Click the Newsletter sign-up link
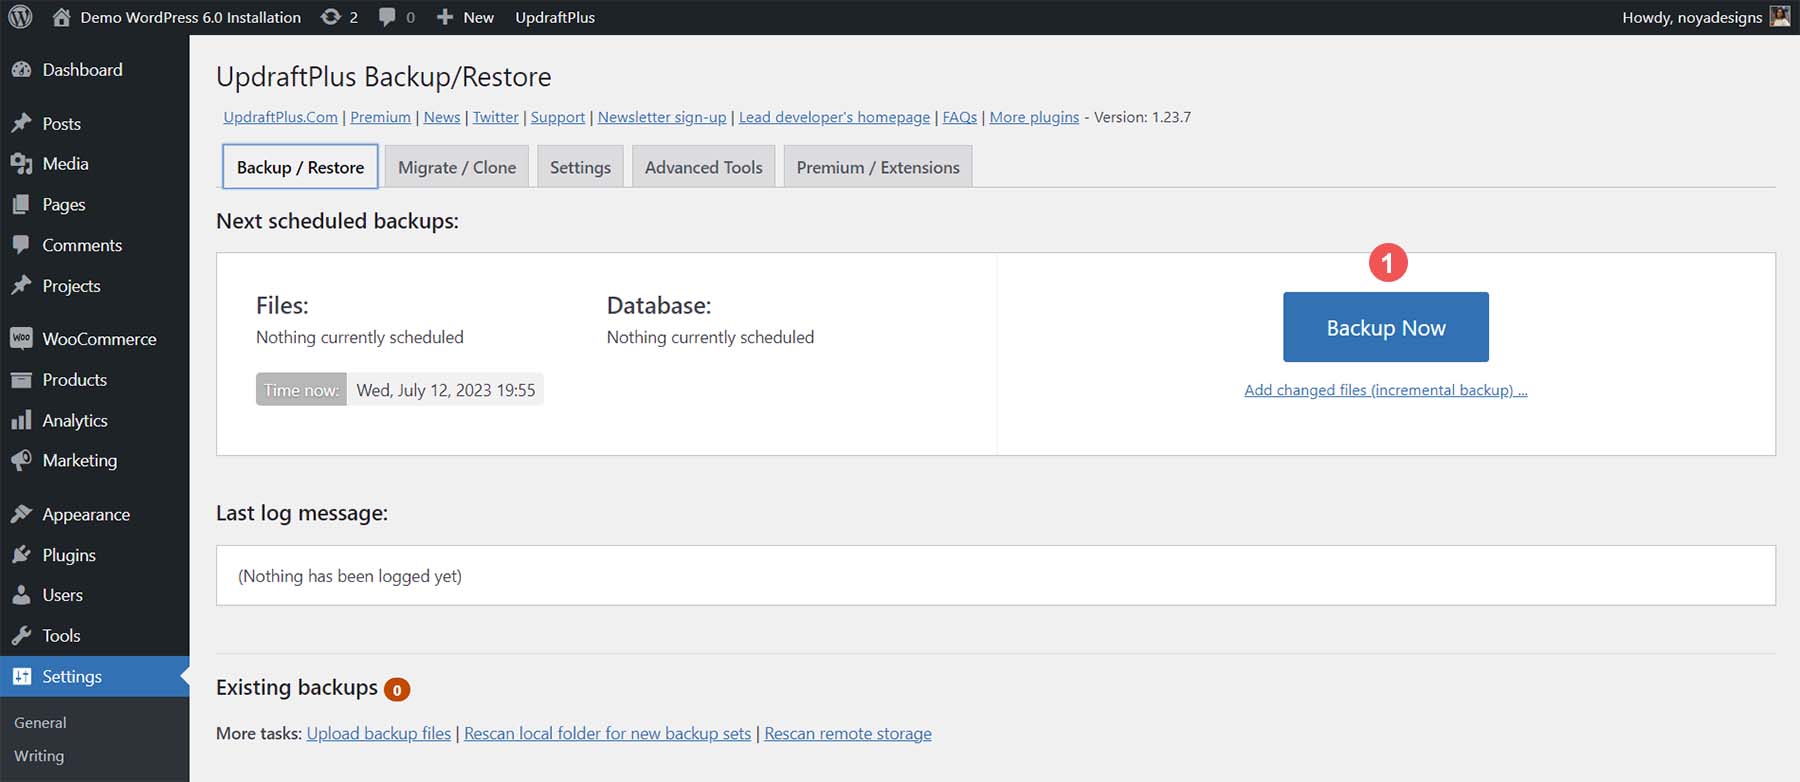The height and width of the screenshot is (782, 1800). click(x=662, y=117)
